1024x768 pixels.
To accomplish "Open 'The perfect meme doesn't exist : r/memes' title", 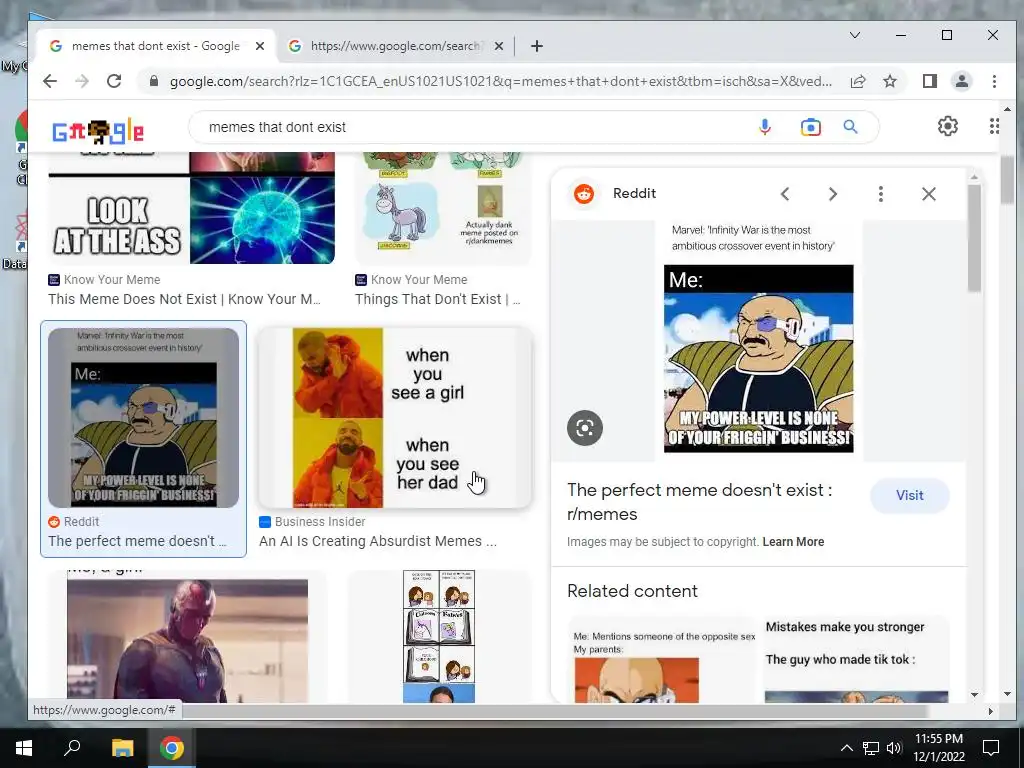I will pyautogui.click(x=699, y=502).
